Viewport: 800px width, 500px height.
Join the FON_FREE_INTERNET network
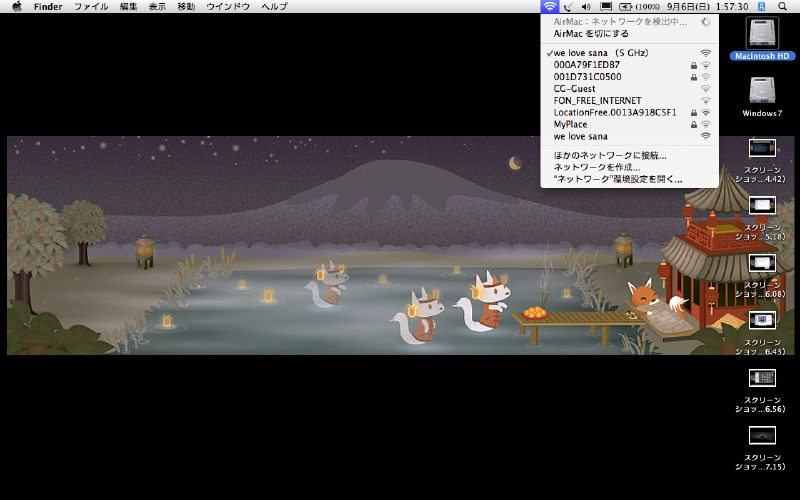pos(630,101)
